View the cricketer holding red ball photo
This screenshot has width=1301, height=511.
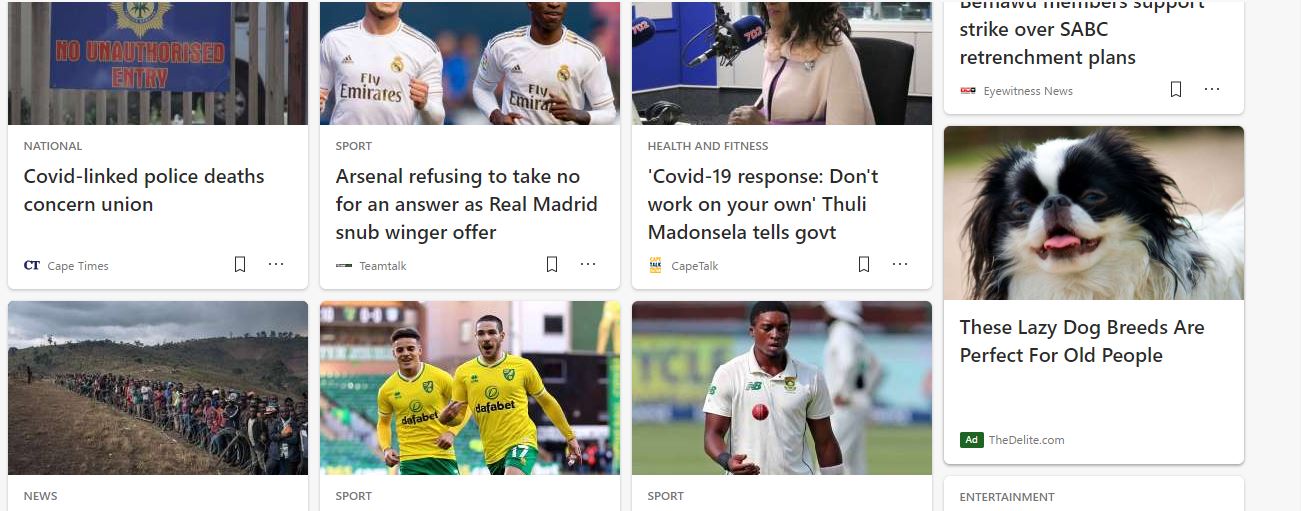[782, 388]
